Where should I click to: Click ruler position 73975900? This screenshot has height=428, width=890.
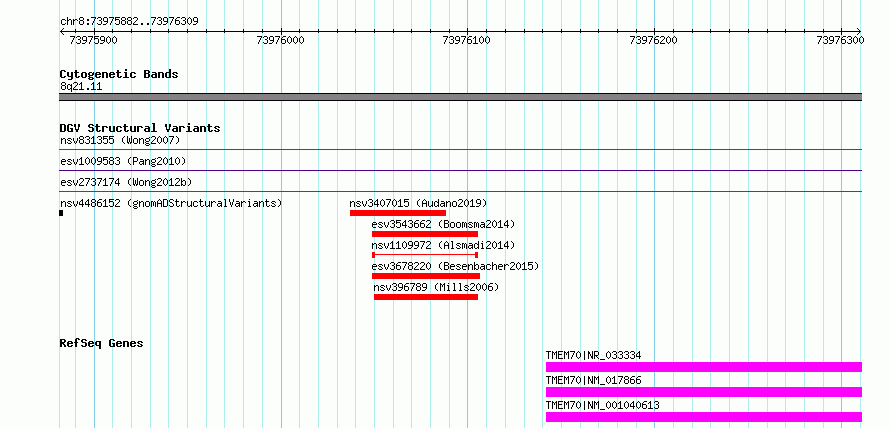point(93,40)
